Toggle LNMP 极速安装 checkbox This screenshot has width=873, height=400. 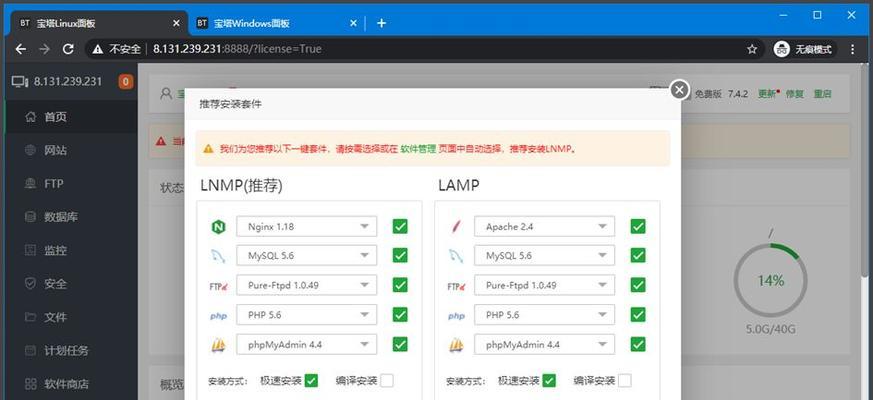pos(311,381)
